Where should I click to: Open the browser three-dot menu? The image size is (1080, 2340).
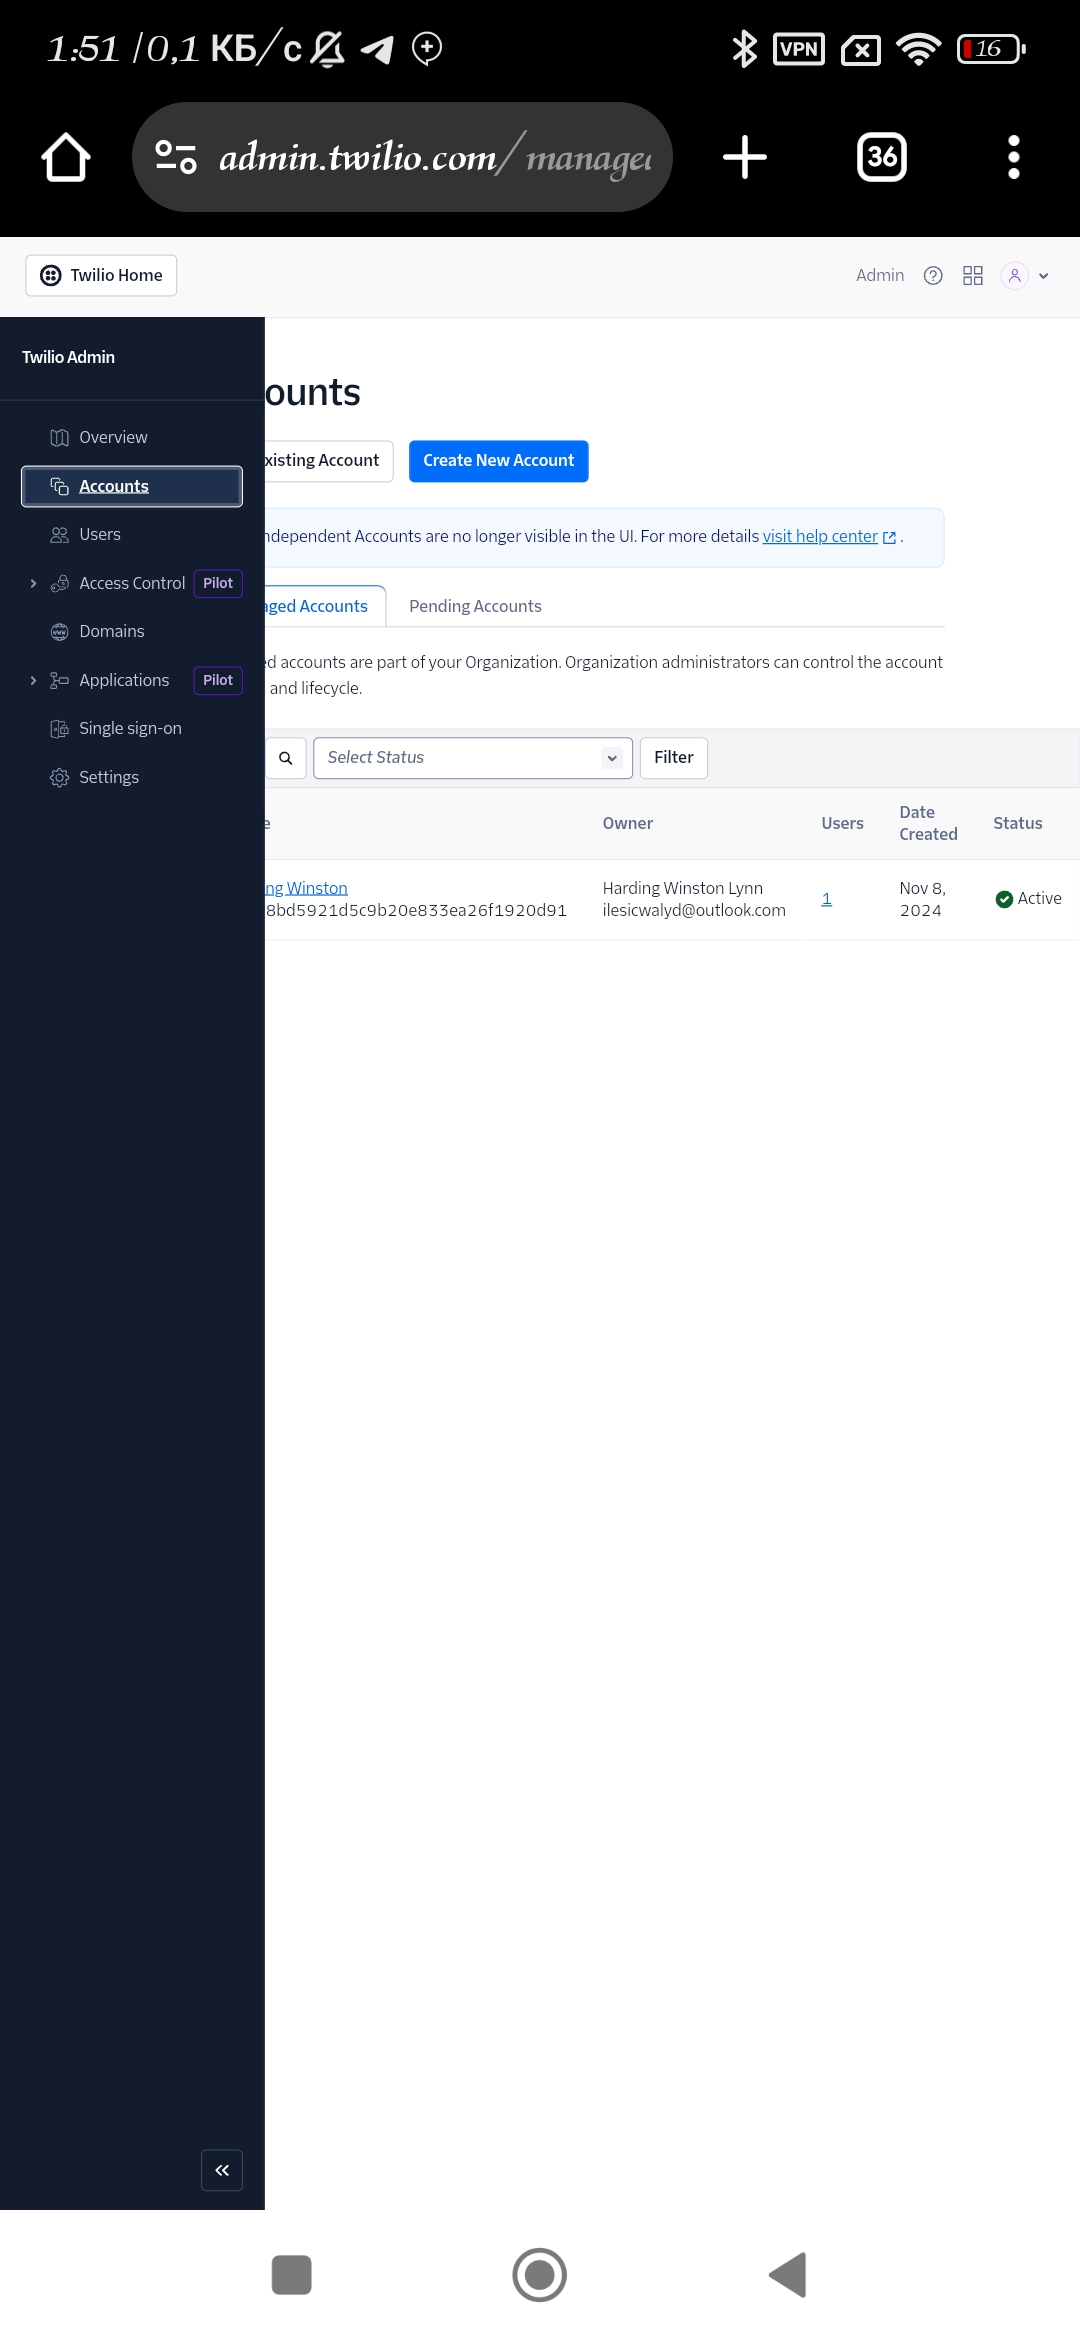point(1013,157)
